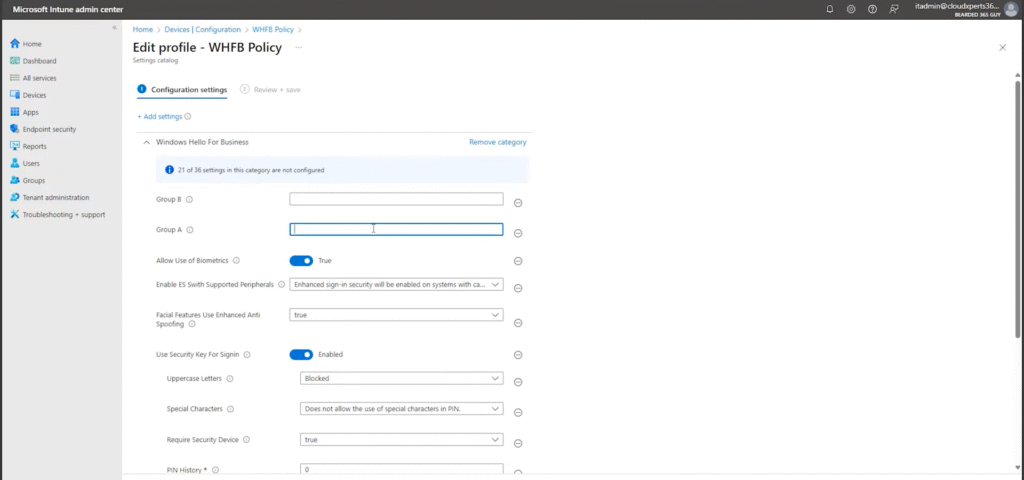Image resolution: width=1024 pixels, height=480 pixels.
Task: Open the Uppercase Letters dropdown
Action: [402, 378]
